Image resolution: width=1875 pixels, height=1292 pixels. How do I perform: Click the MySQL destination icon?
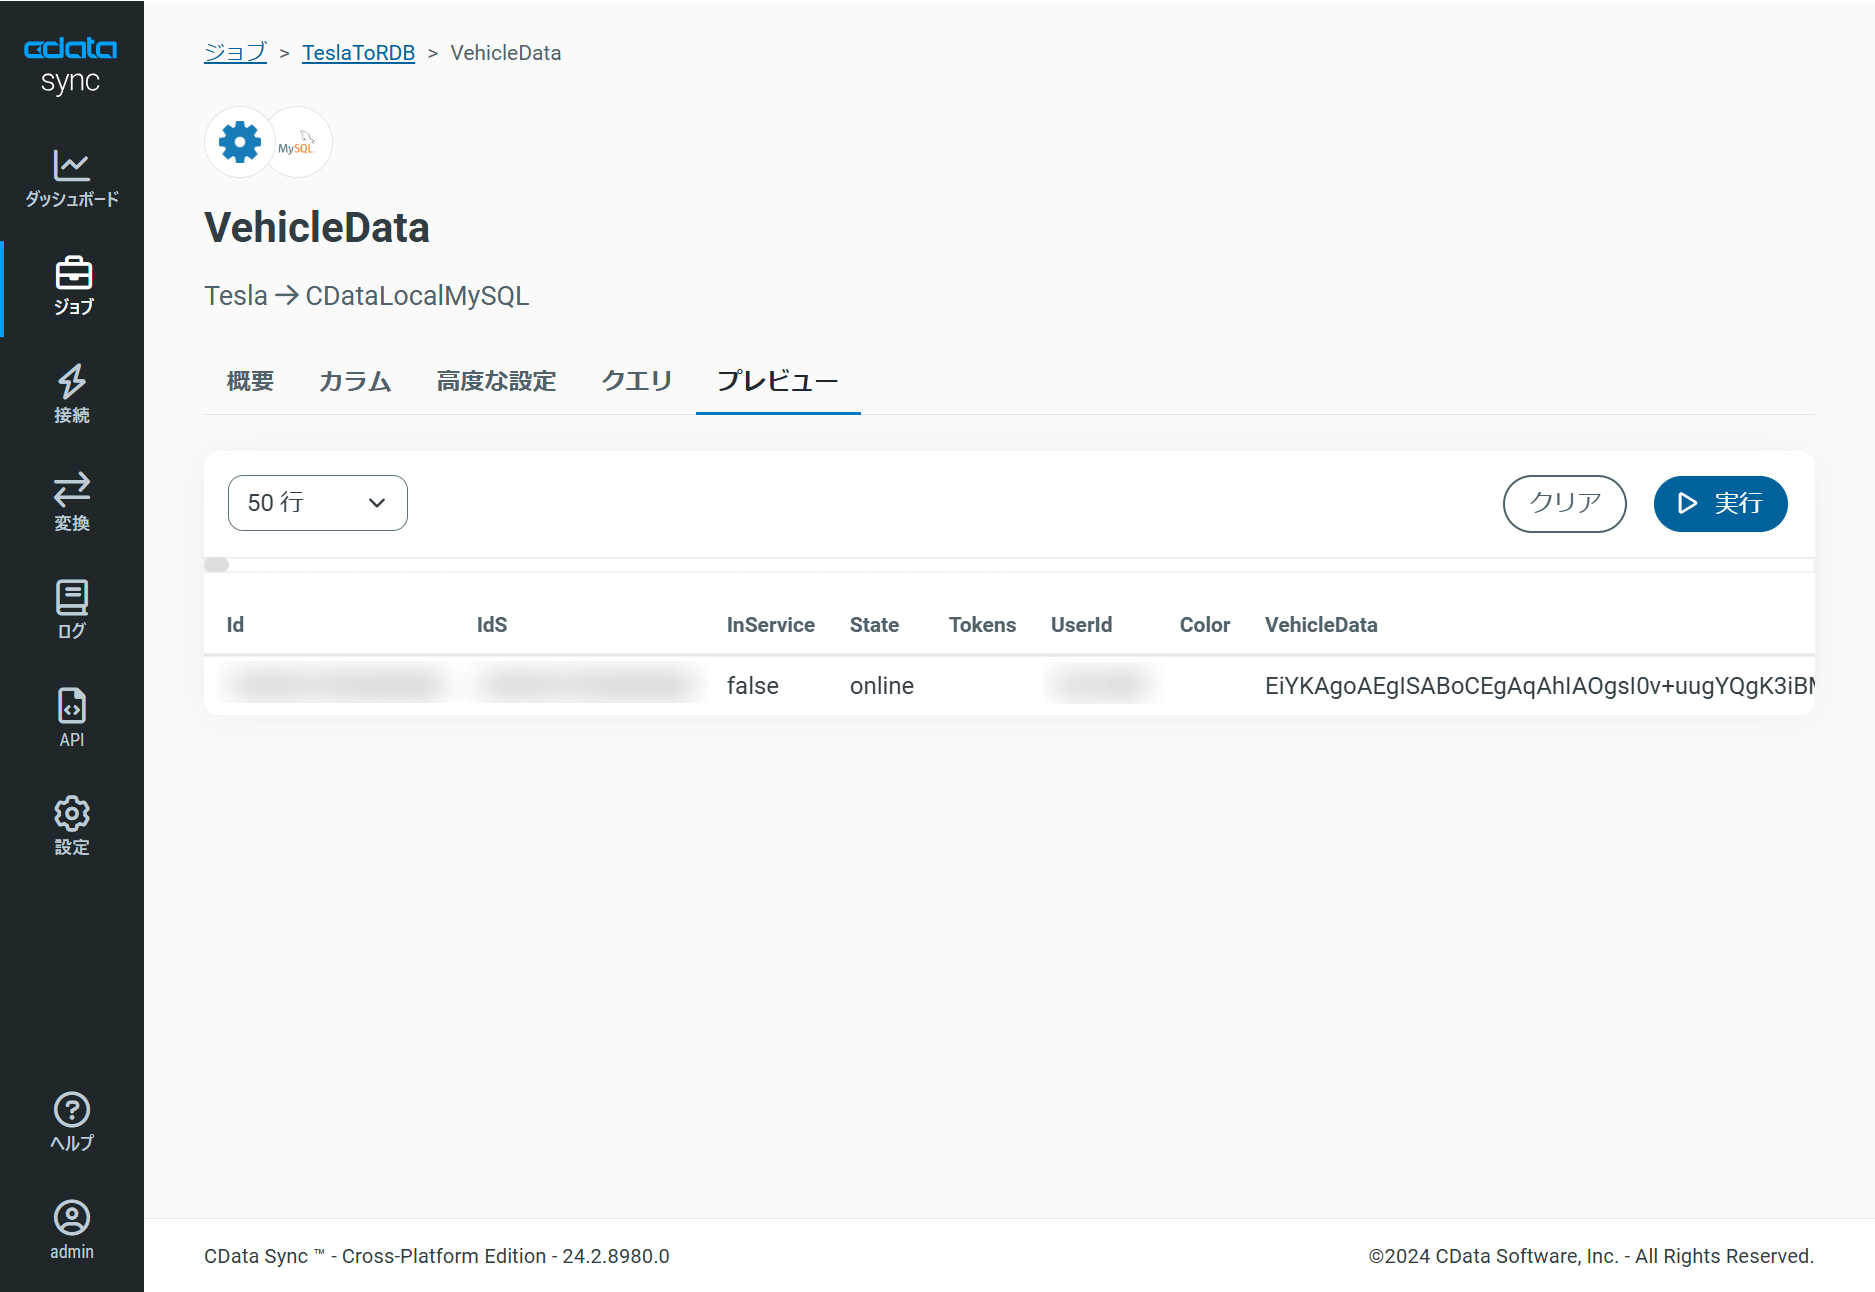pos(297,143)
